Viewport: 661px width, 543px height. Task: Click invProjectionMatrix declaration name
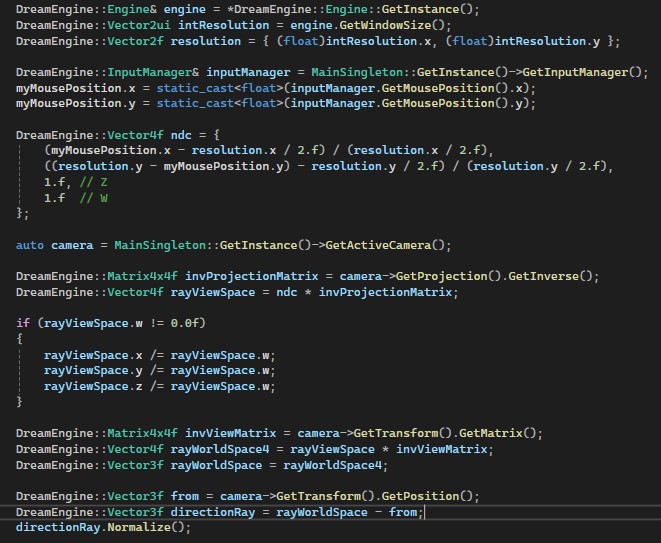tap(252, 277)
